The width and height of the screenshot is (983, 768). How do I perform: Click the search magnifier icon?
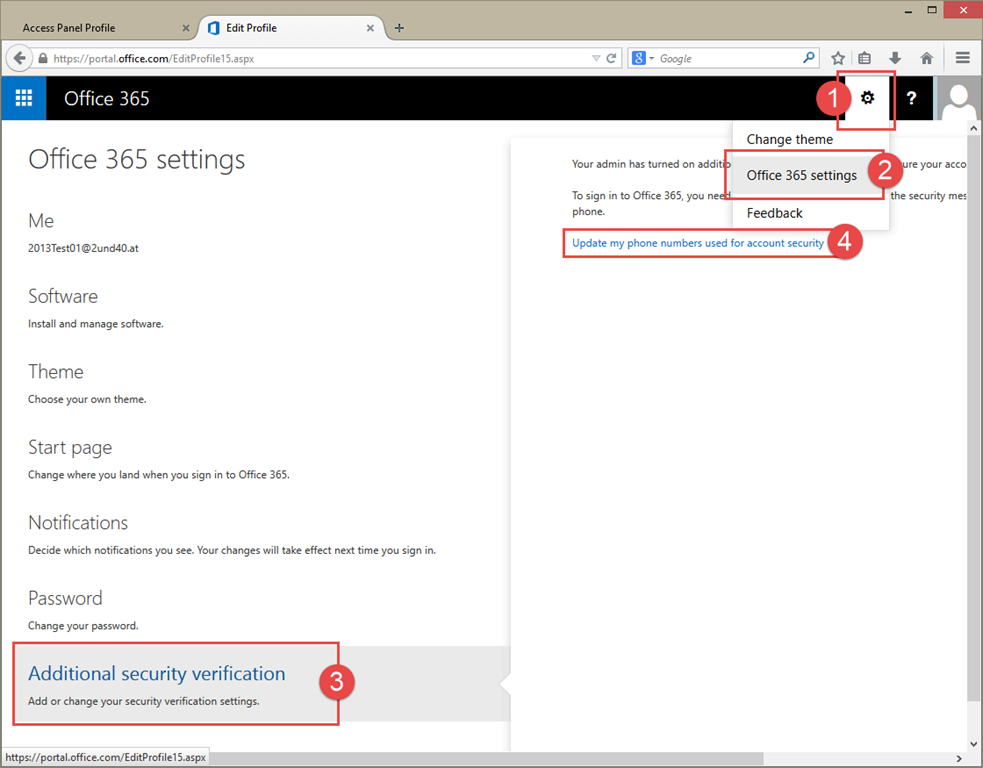[x=809, y=58]
